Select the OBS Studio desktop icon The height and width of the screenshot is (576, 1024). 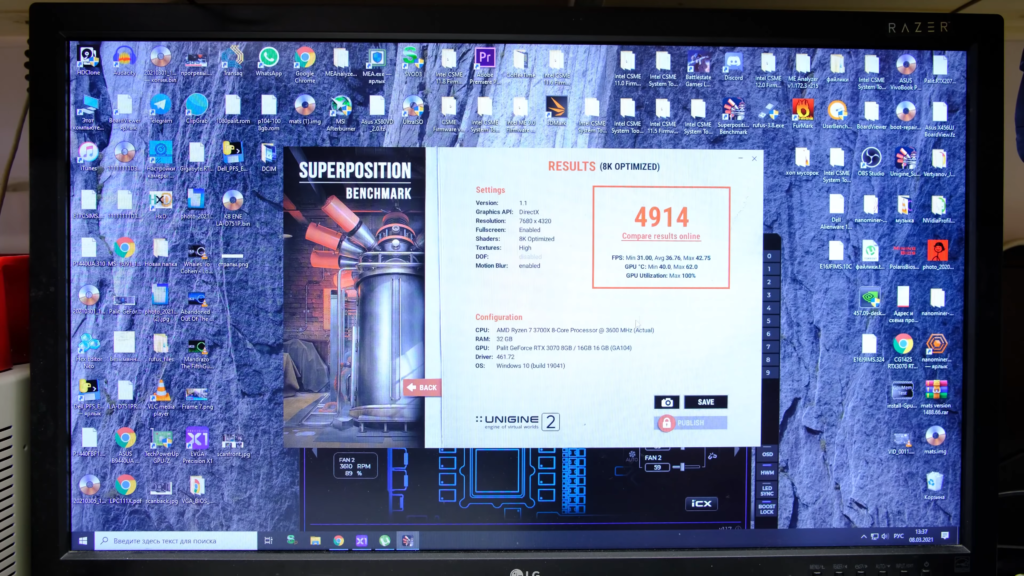click(x=870, y=158)
